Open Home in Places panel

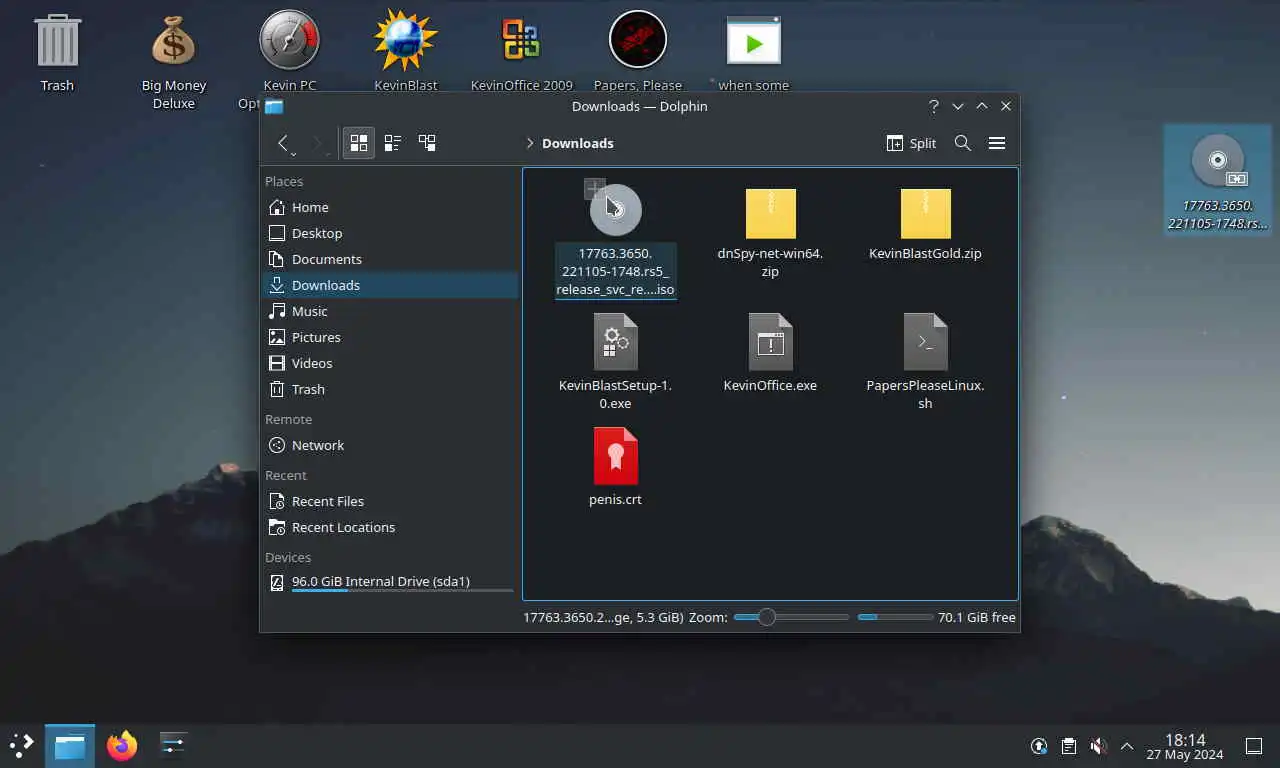[389, 207]
